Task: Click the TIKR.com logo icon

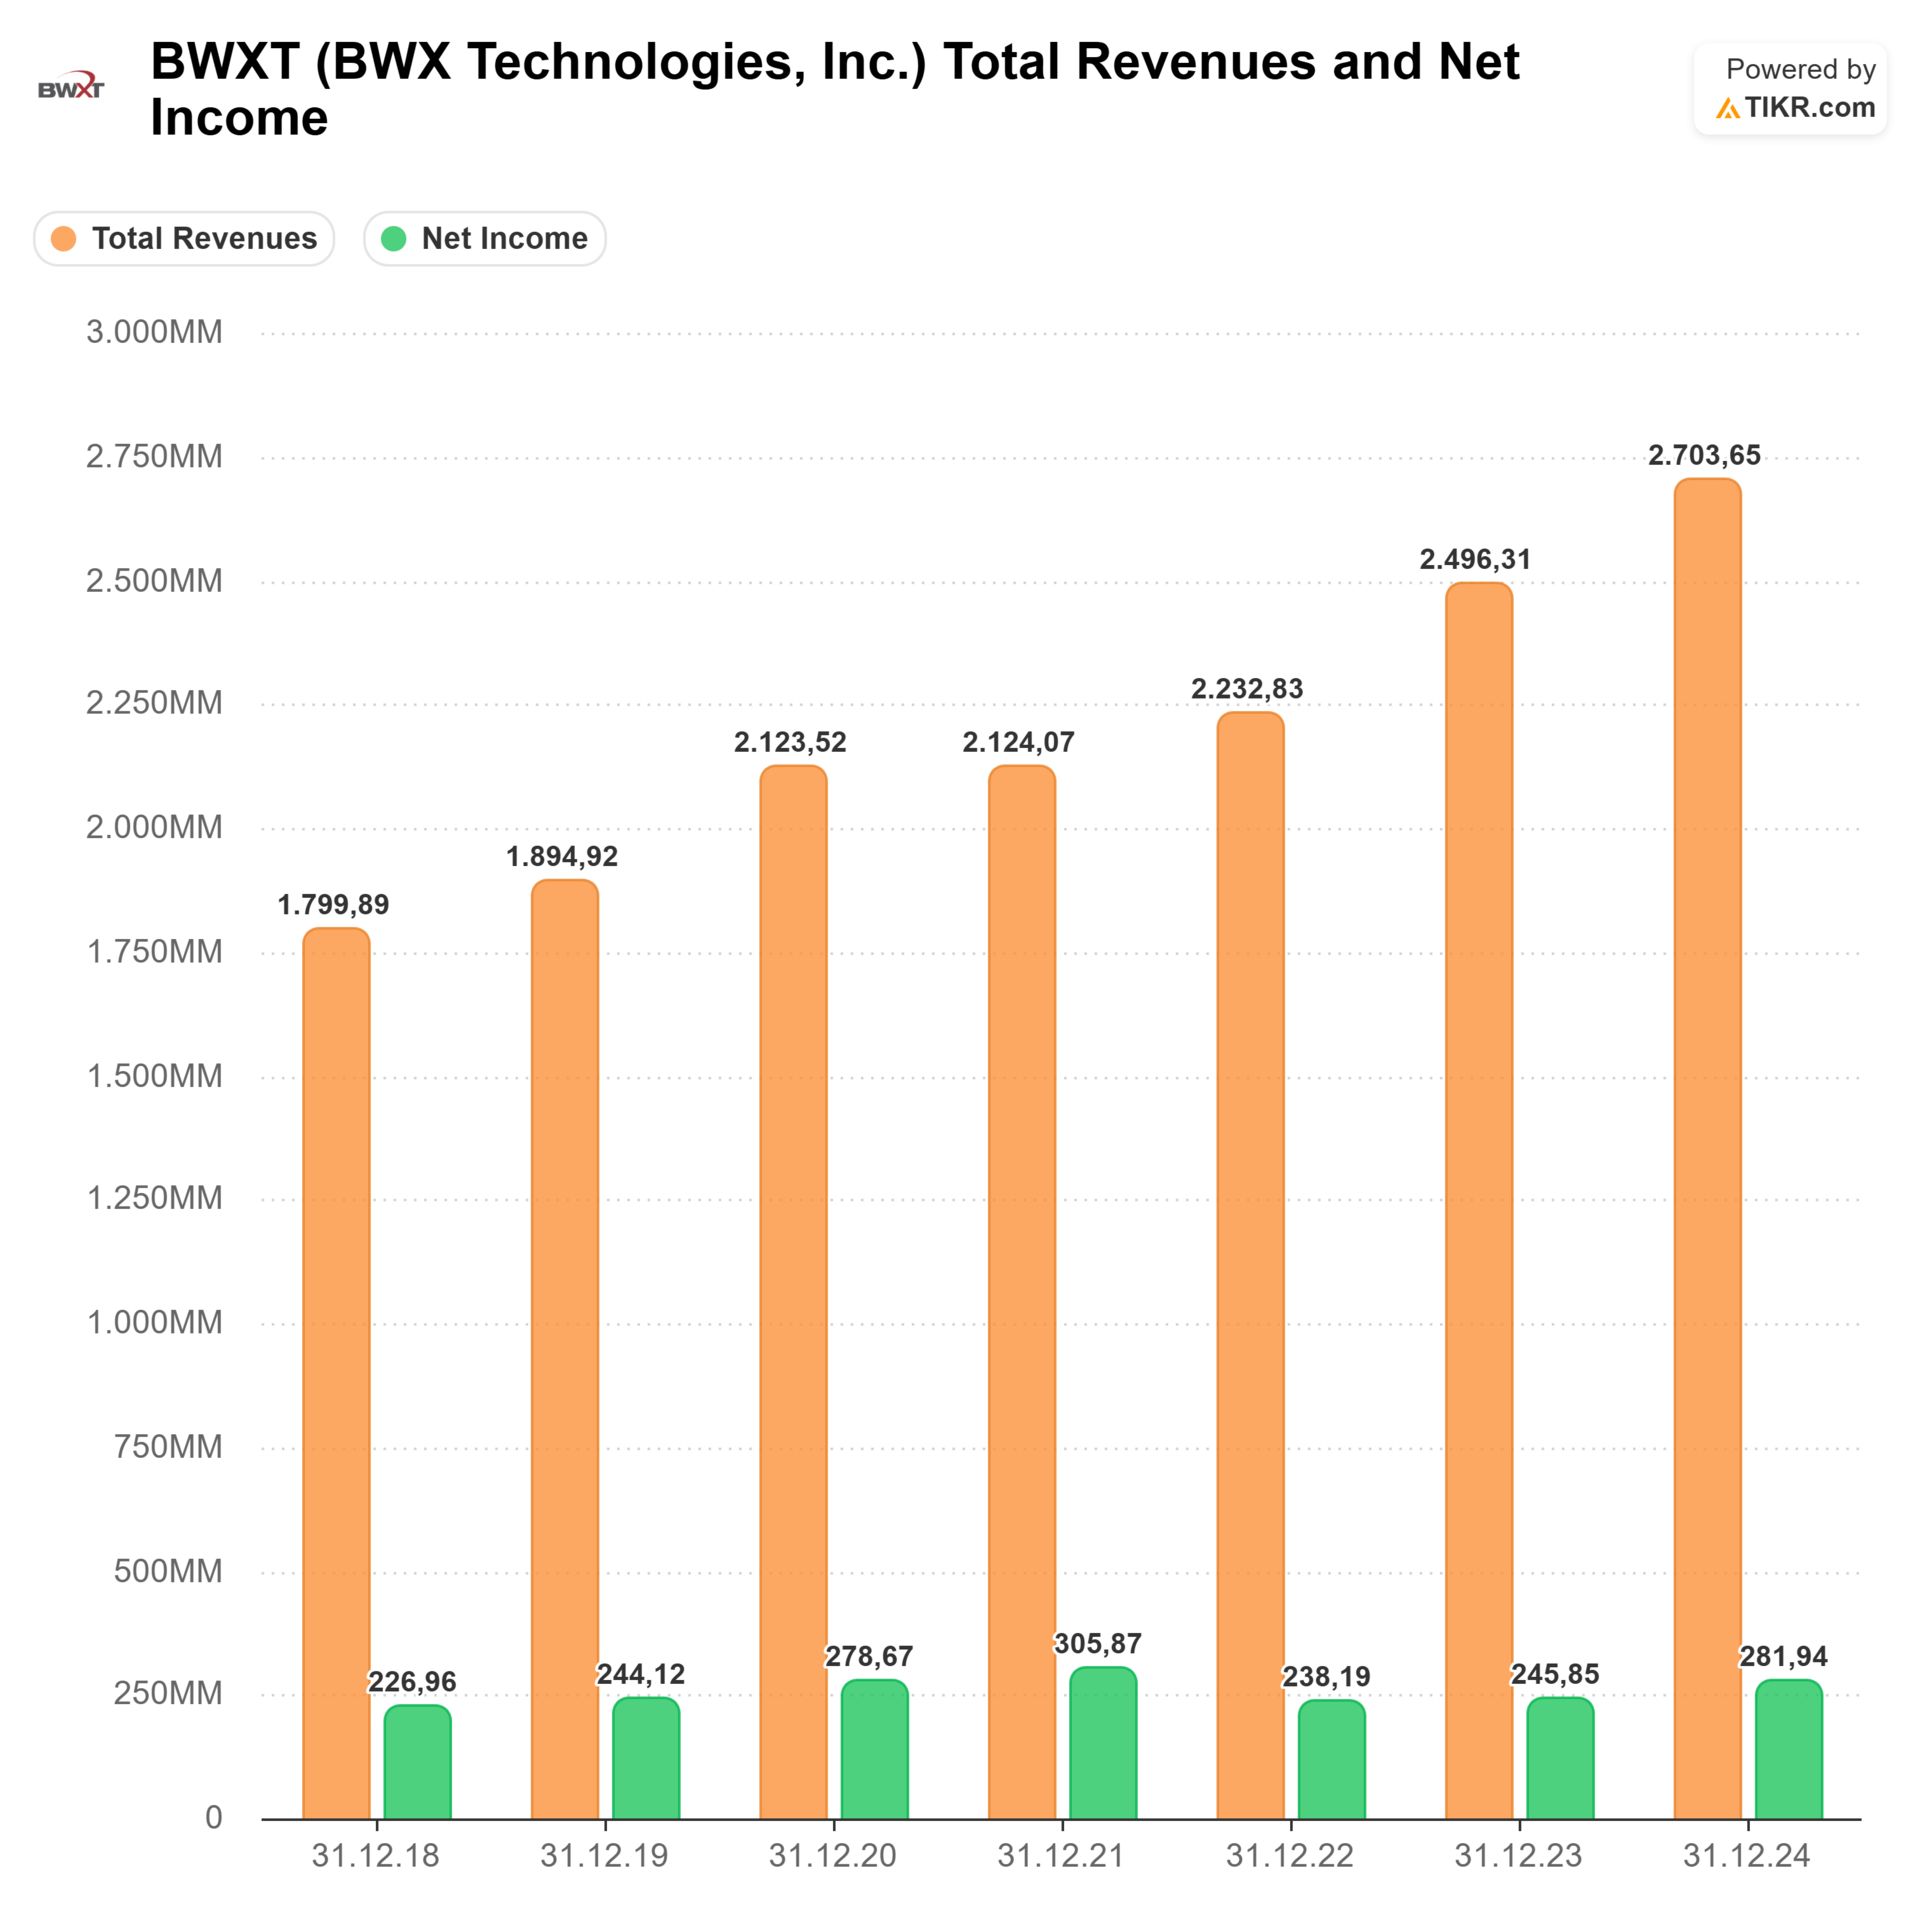Action: coord(1727,109)
